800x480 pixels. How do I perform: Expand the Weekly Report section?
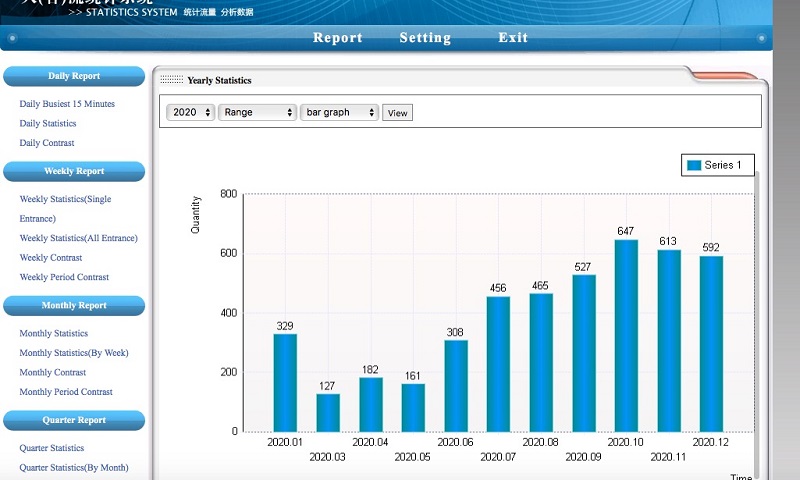74,171
